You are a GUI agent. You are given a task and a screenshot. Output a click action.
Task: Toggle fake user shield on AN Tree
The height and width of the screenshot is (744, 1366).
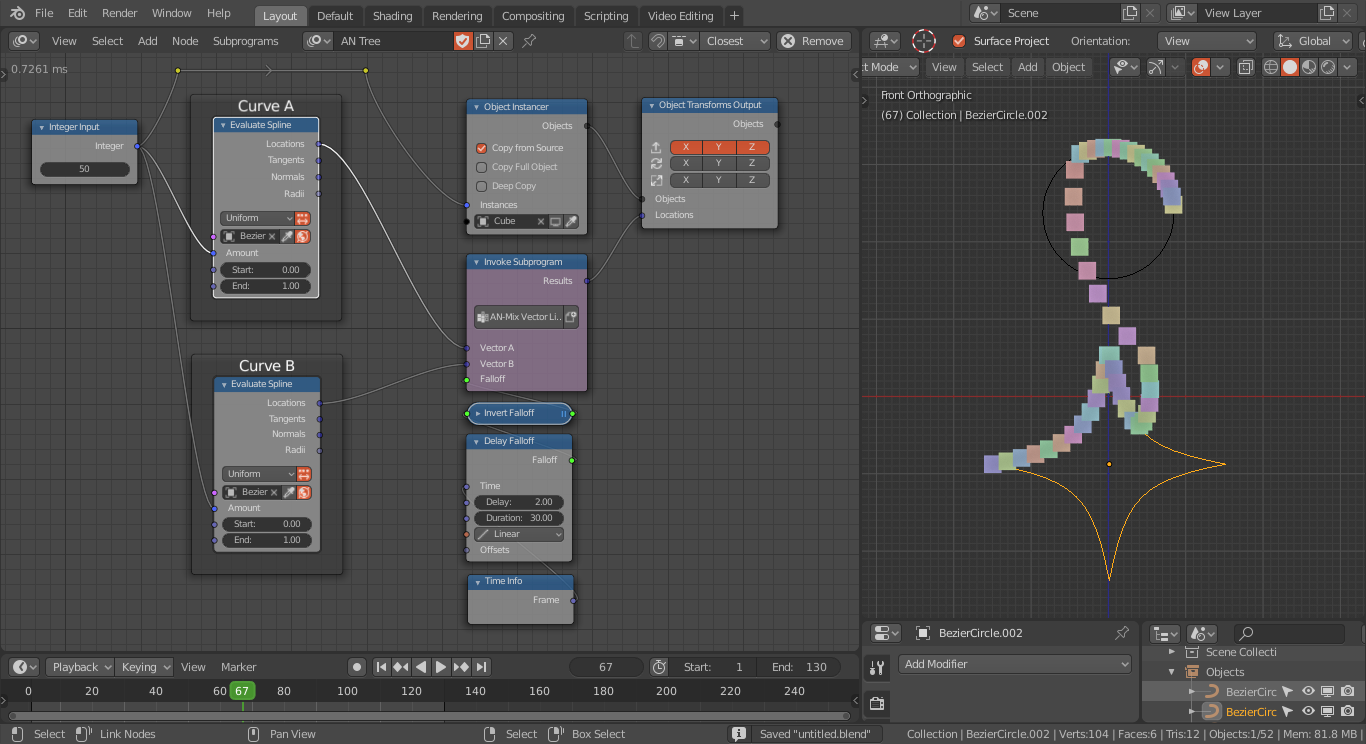[462, 41]
